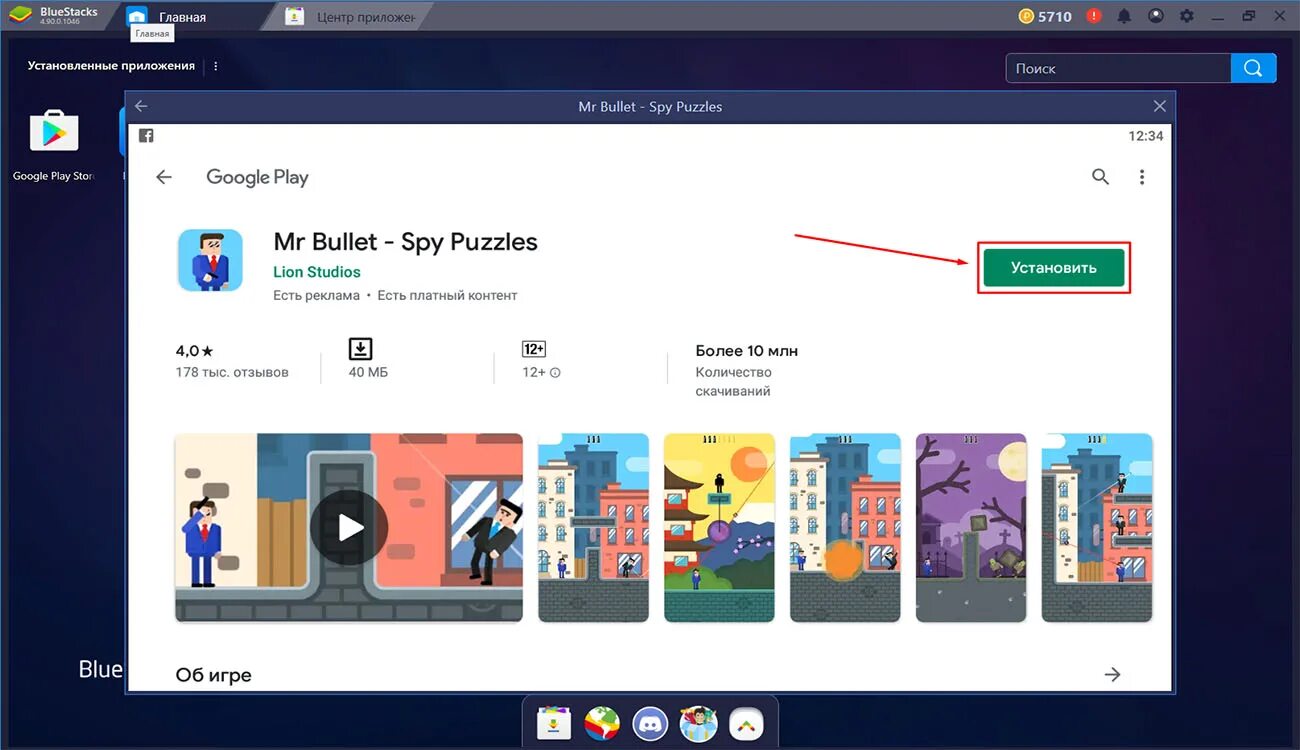Click the gold coin balance 5710
Screen dimensions: 1300x750
(1045, 16)
